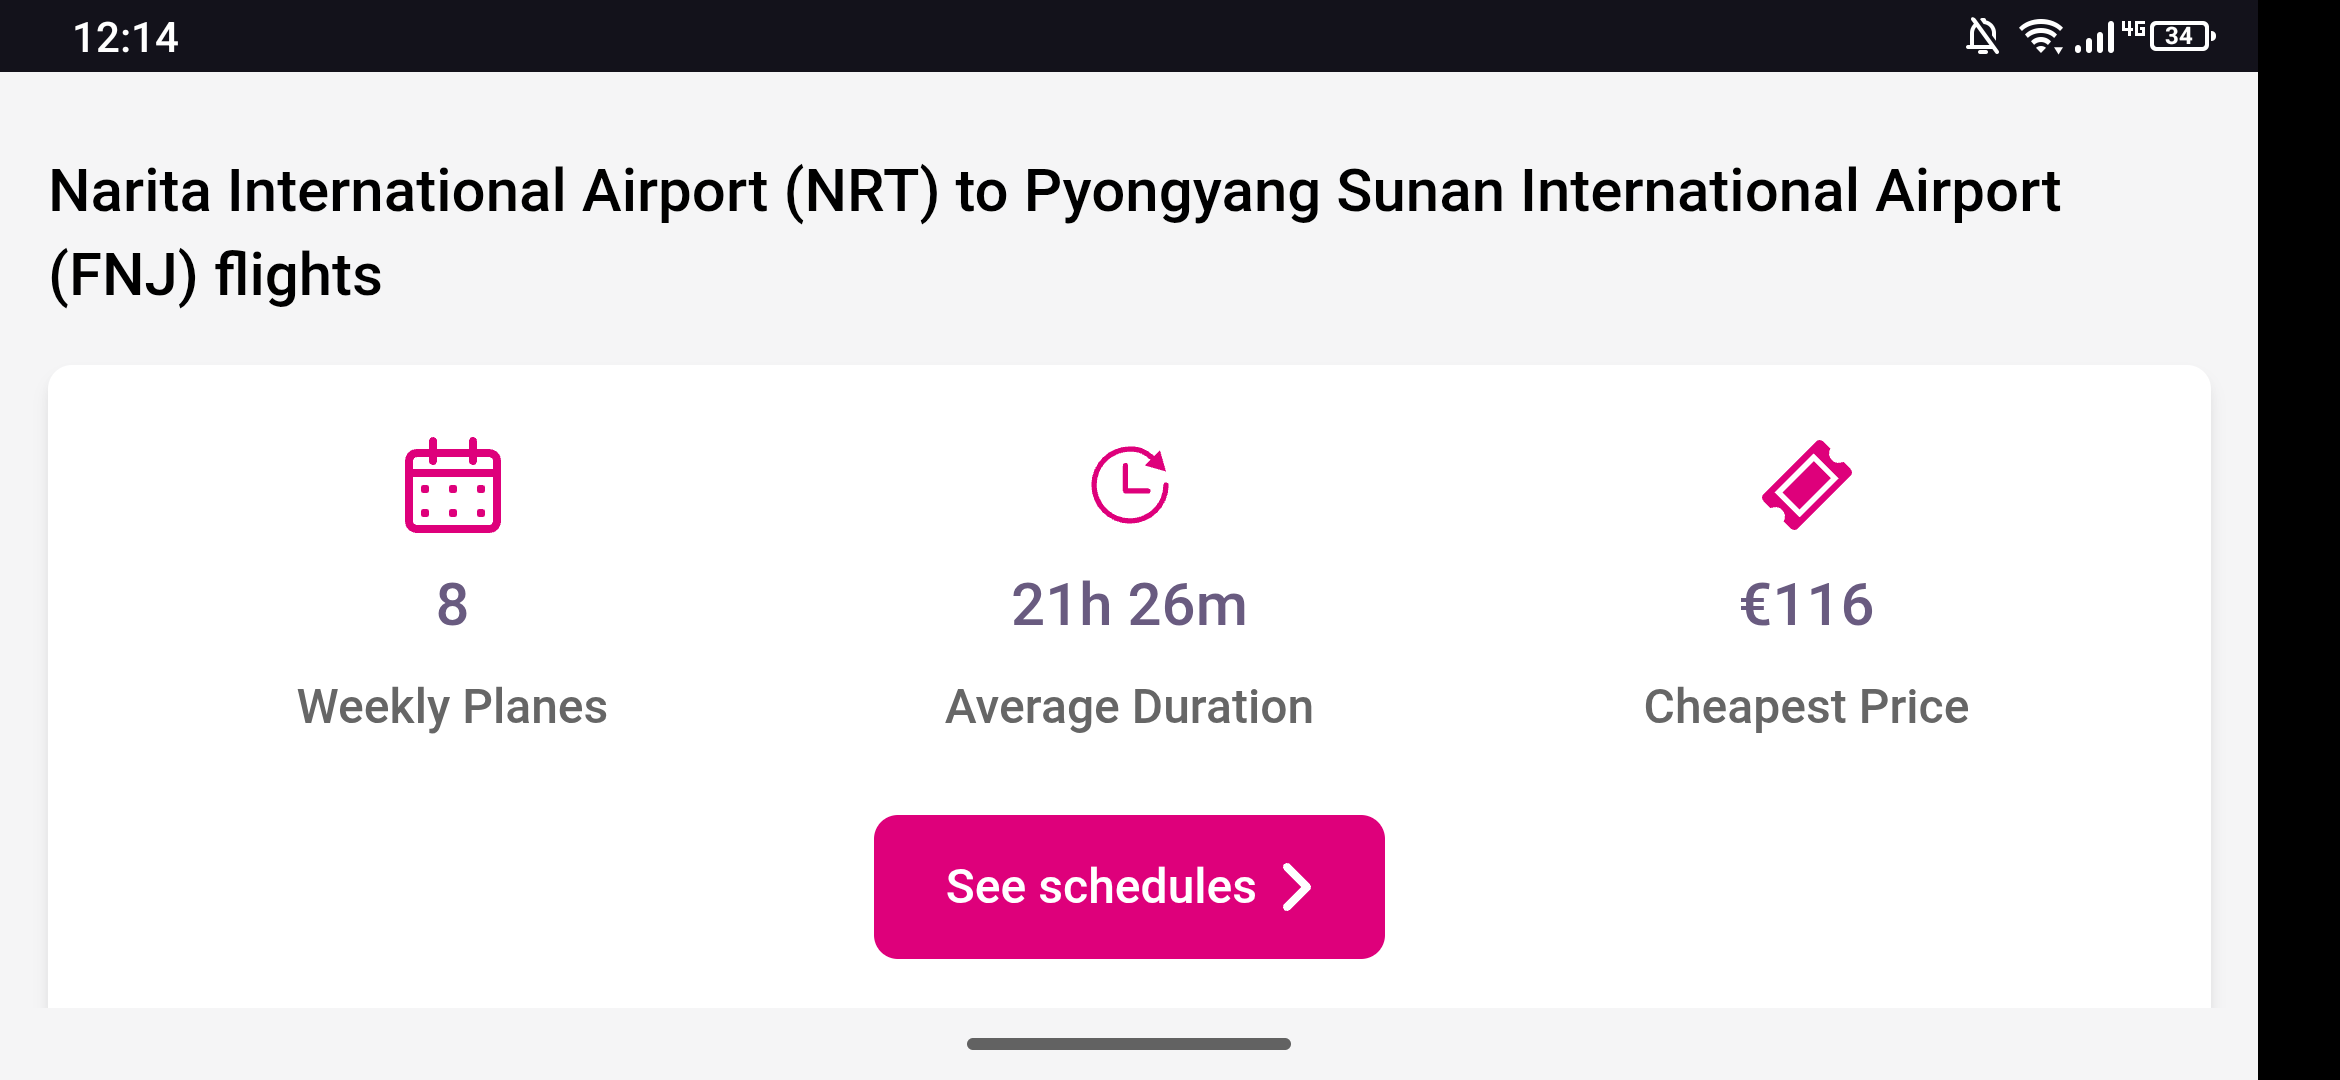Tap the Wi-Fi status icon

pyautogui.click(x=2041, y=37)
